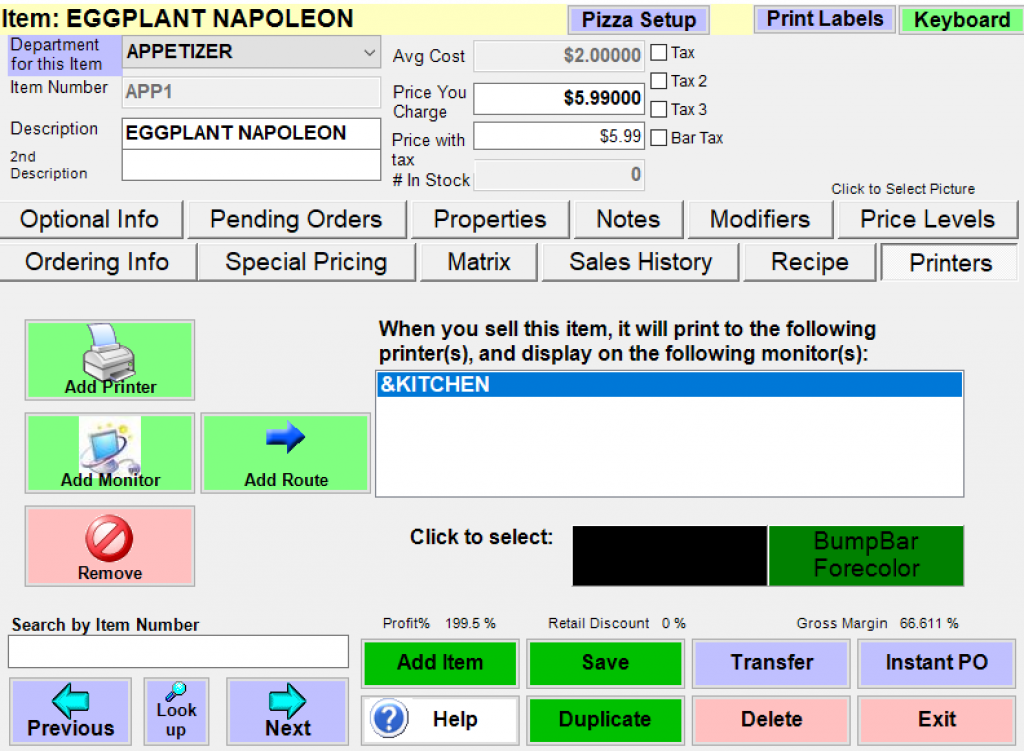Switch to the Matrix tab
Viewport: 1024px width, 751px height.
point(479,263)
